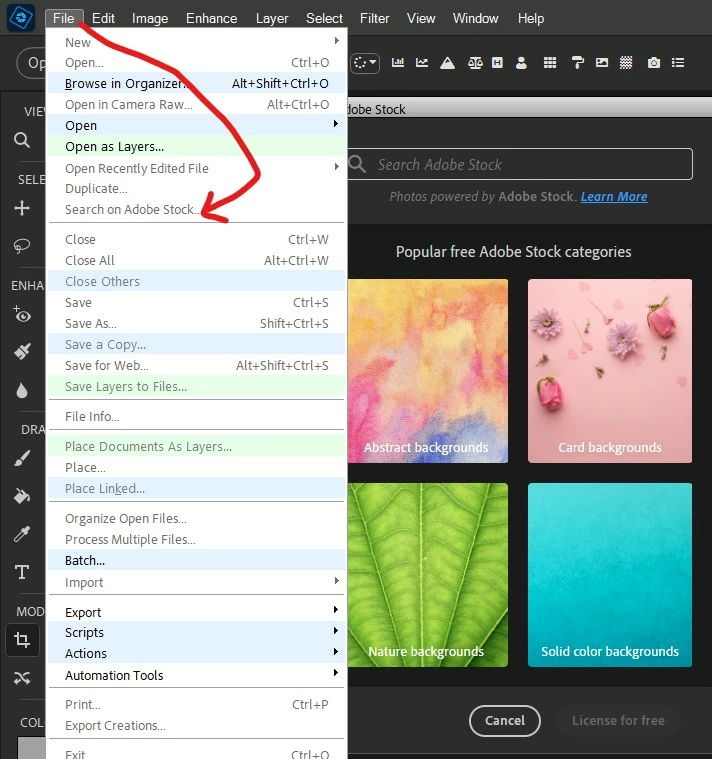Choose Export Creations menu item
The width and height of the screenshot is (712, 759).
click(x=197, y=726)
